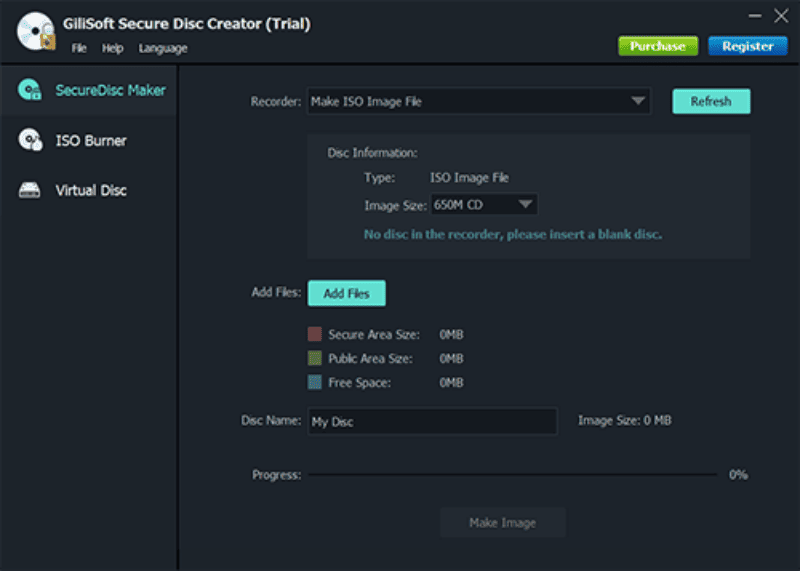Click the 'No disc in the recorder' message

point(513,234)
